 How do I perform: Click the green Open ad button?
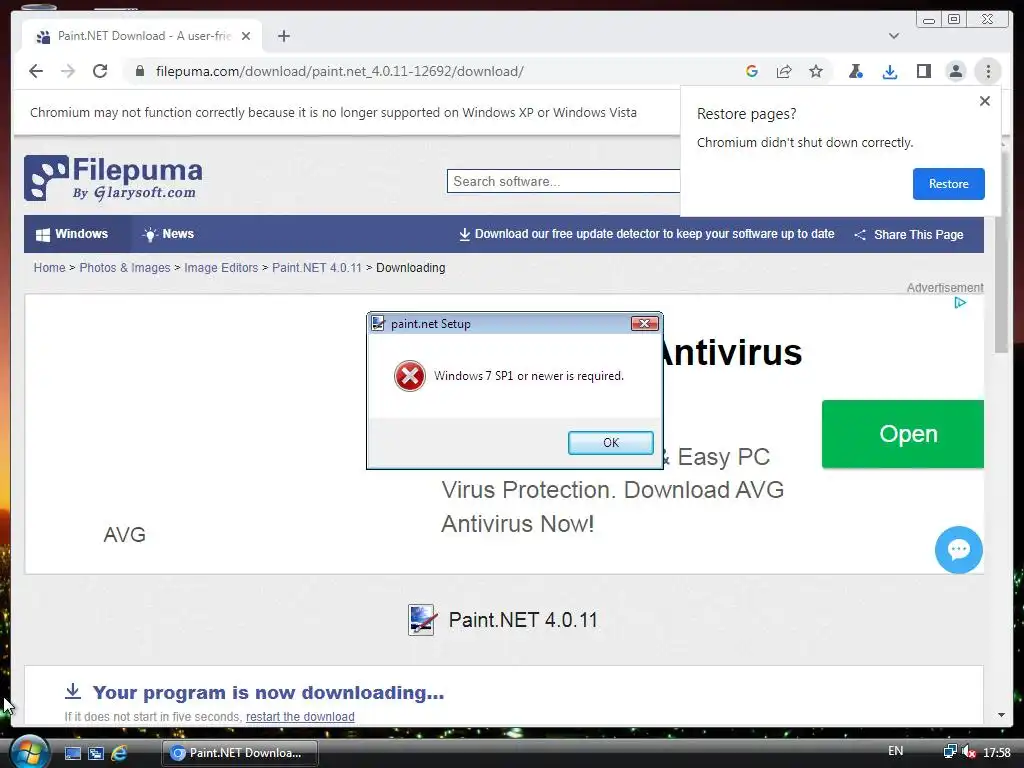(903, 434)
